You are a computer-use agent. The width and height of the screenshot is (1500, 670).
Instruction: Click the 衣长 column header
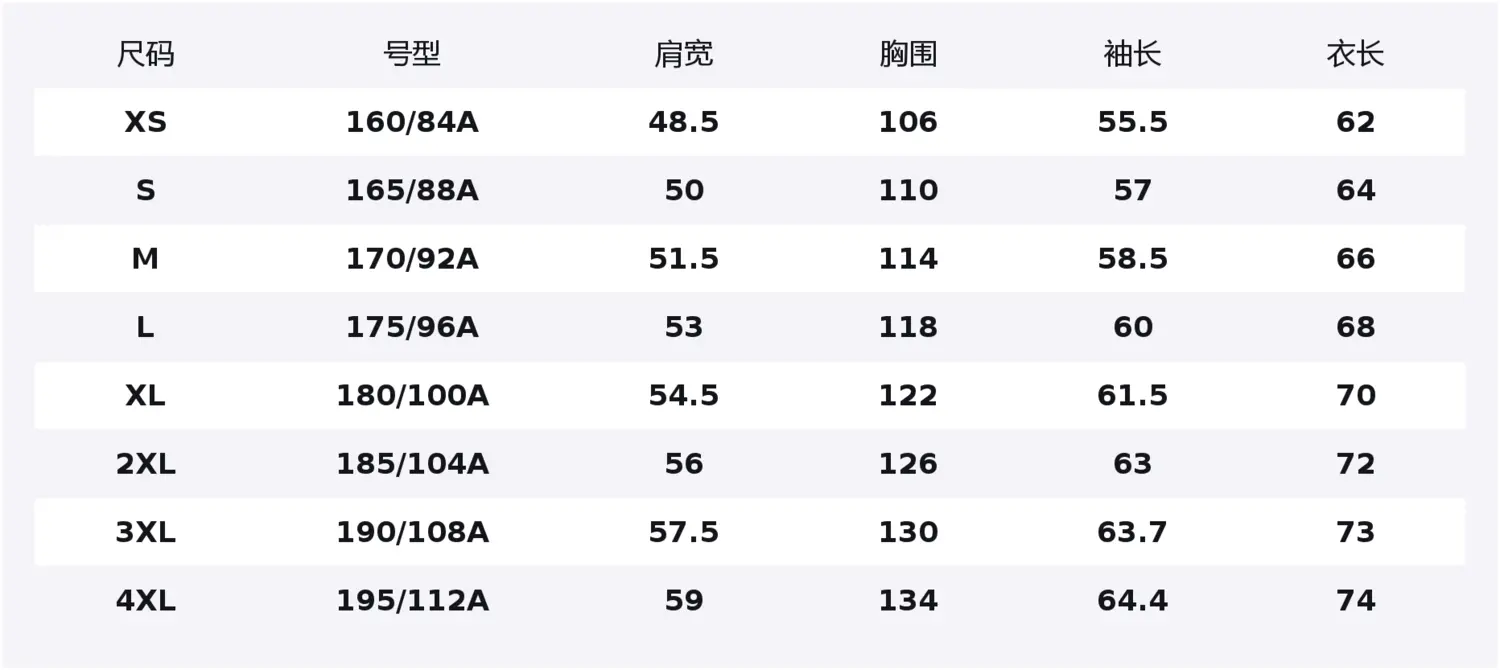coord(1355,54)
